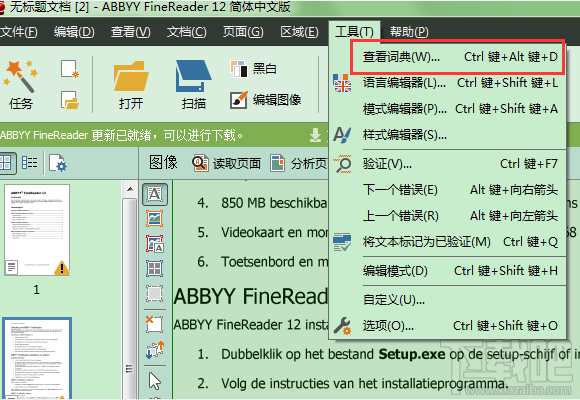Switch to details list view of pages
This screenshot has height=400, width=580.
tap(30, 163)
